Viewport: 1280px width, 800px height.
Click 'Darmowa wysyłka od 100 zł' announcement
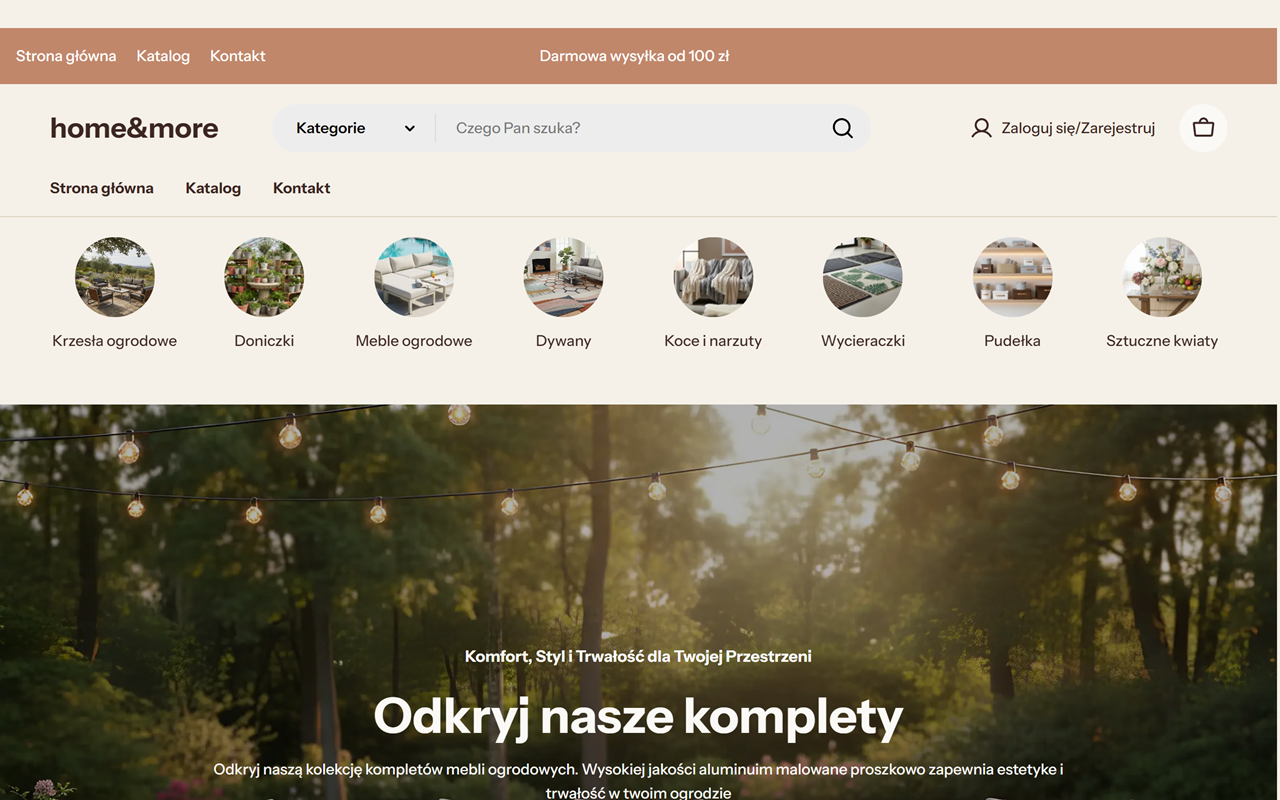[634, 56]
